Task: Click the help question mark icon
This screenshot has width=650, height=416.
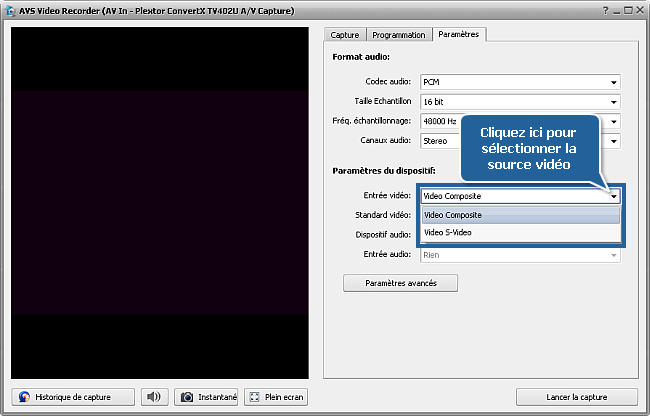Action: pos(606,11)
